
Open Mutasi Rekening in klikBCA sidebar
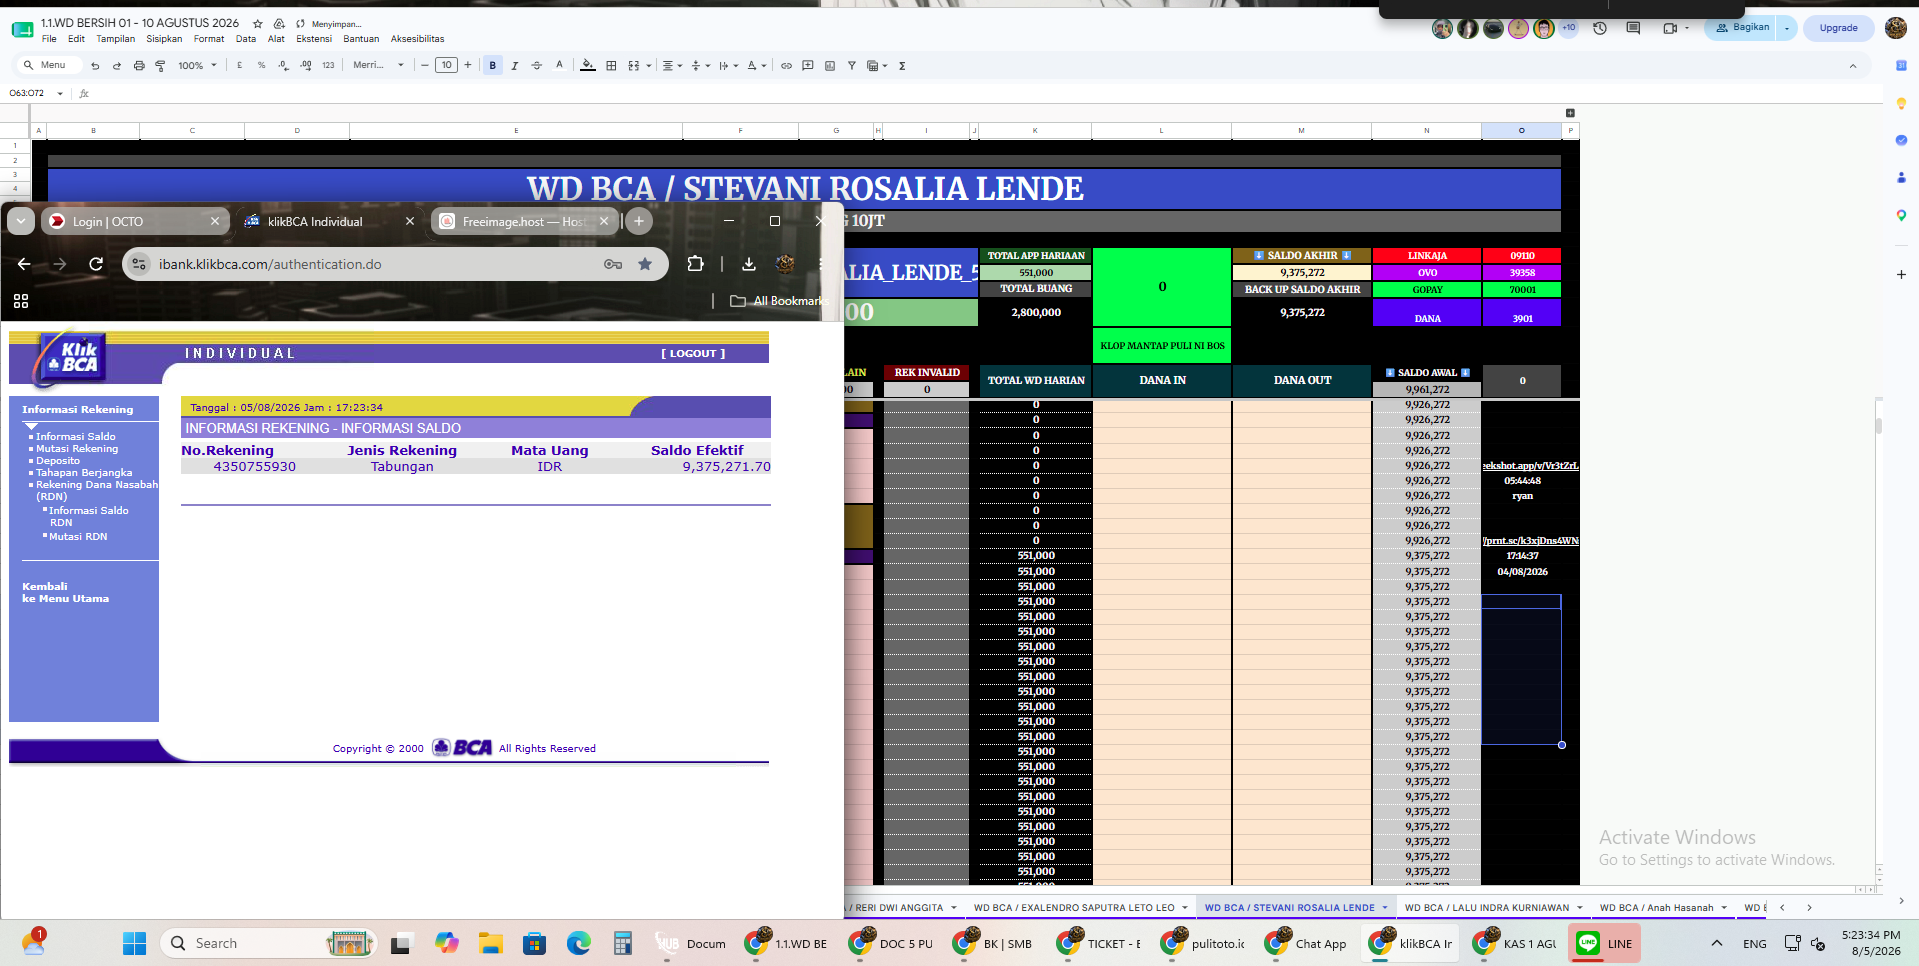[77, 449]
